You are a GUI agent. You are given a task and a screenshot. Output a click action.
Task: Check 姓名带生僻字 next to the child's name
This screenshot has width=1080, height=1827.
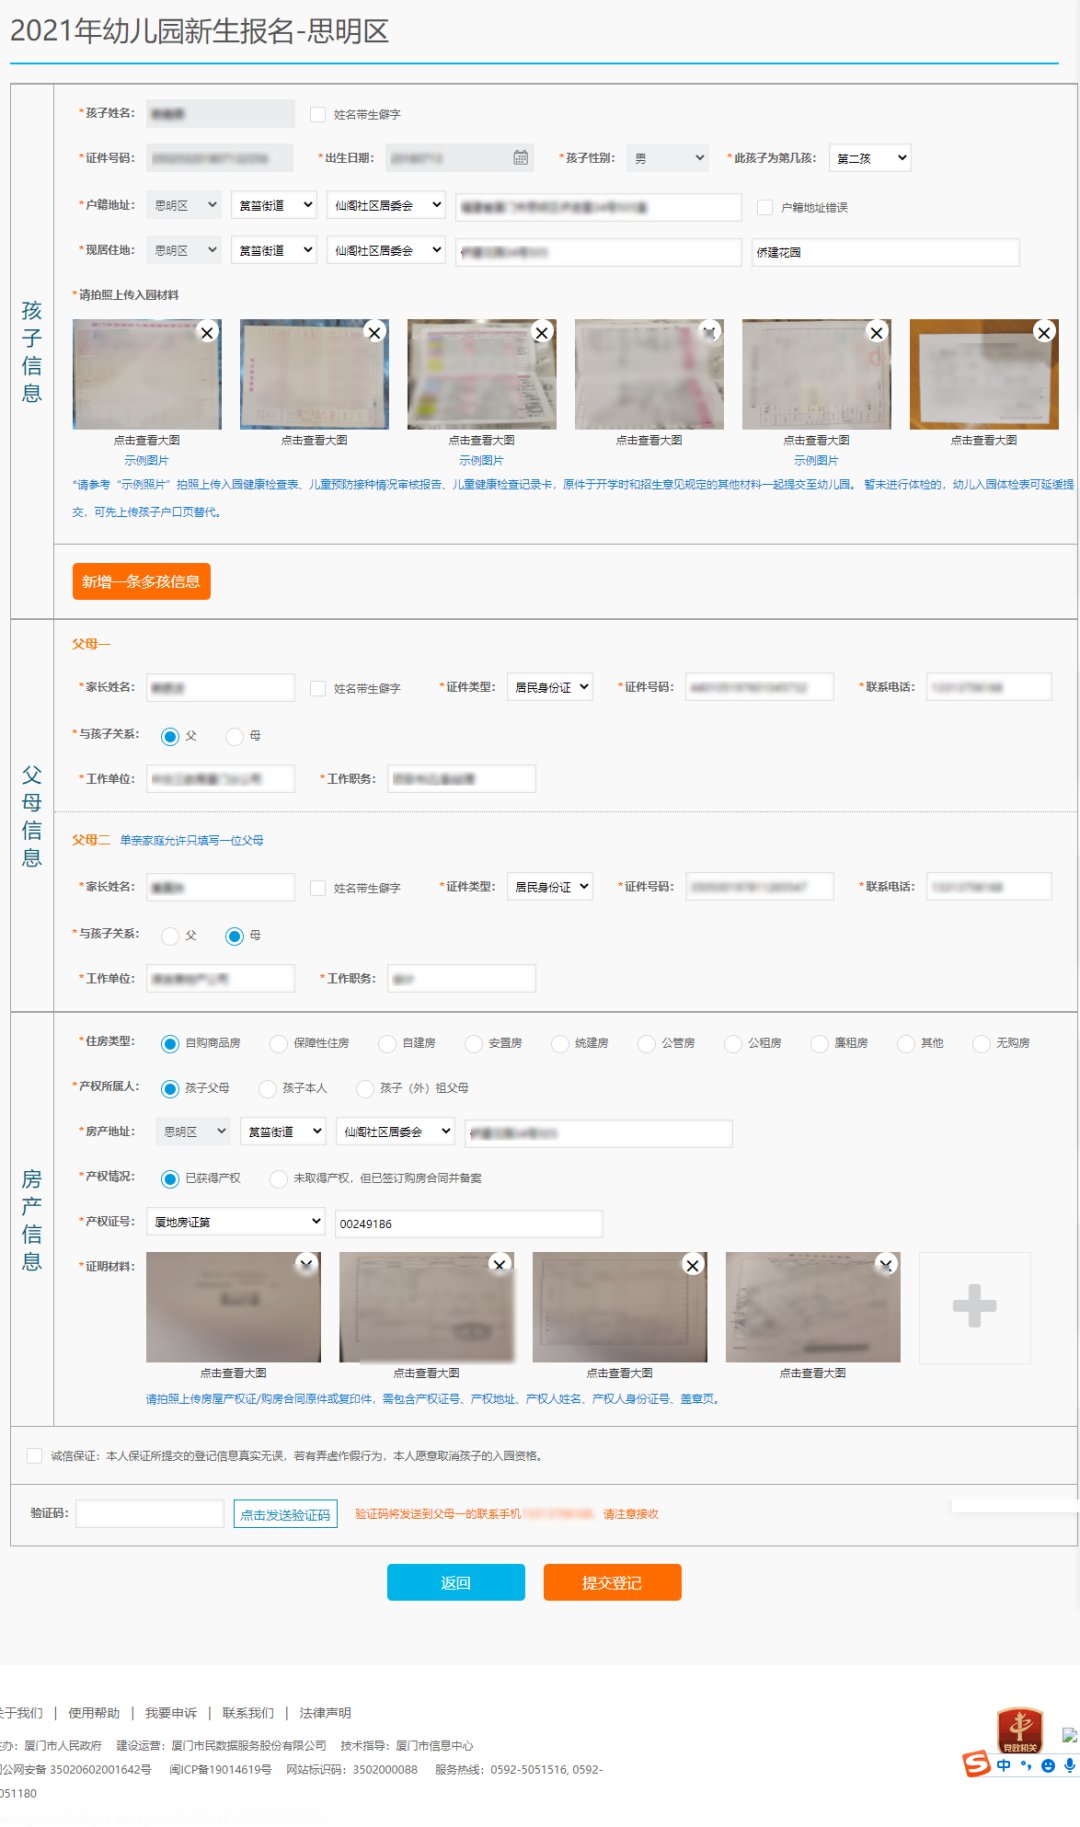tap(318, 115)
